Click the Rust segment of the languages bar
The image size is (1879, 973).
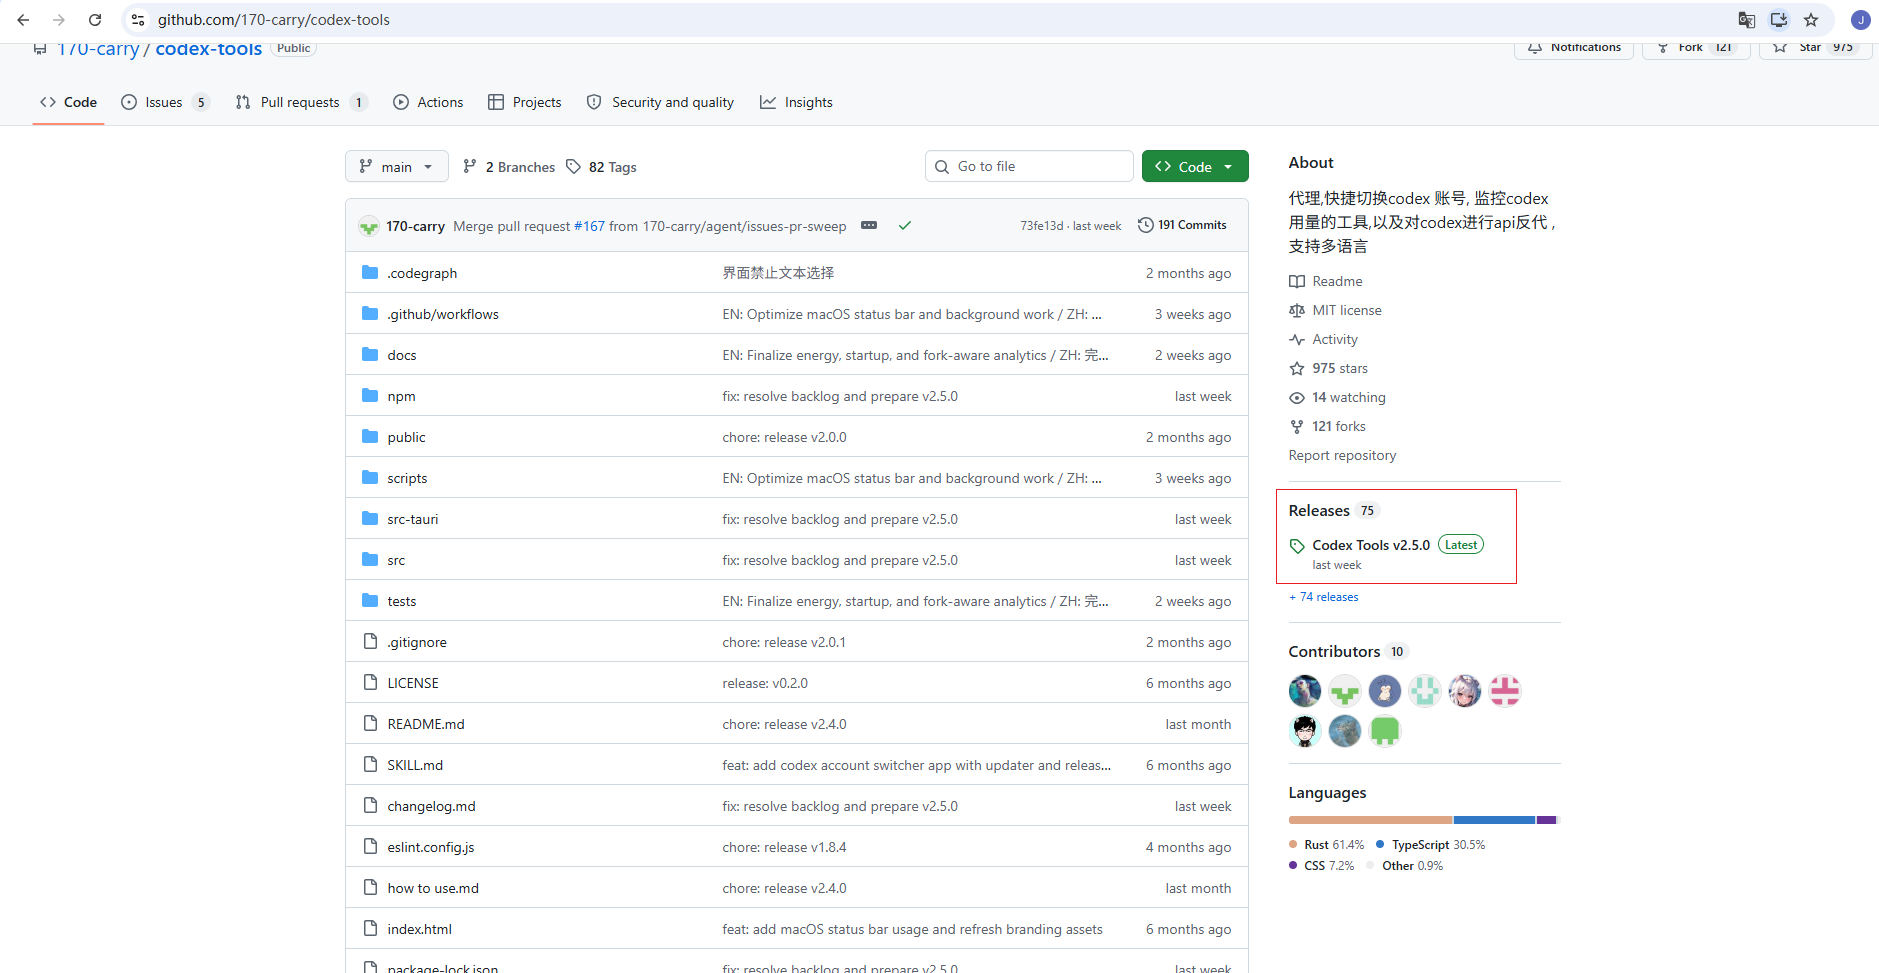pyautogui.click(x=1370, y=820)
